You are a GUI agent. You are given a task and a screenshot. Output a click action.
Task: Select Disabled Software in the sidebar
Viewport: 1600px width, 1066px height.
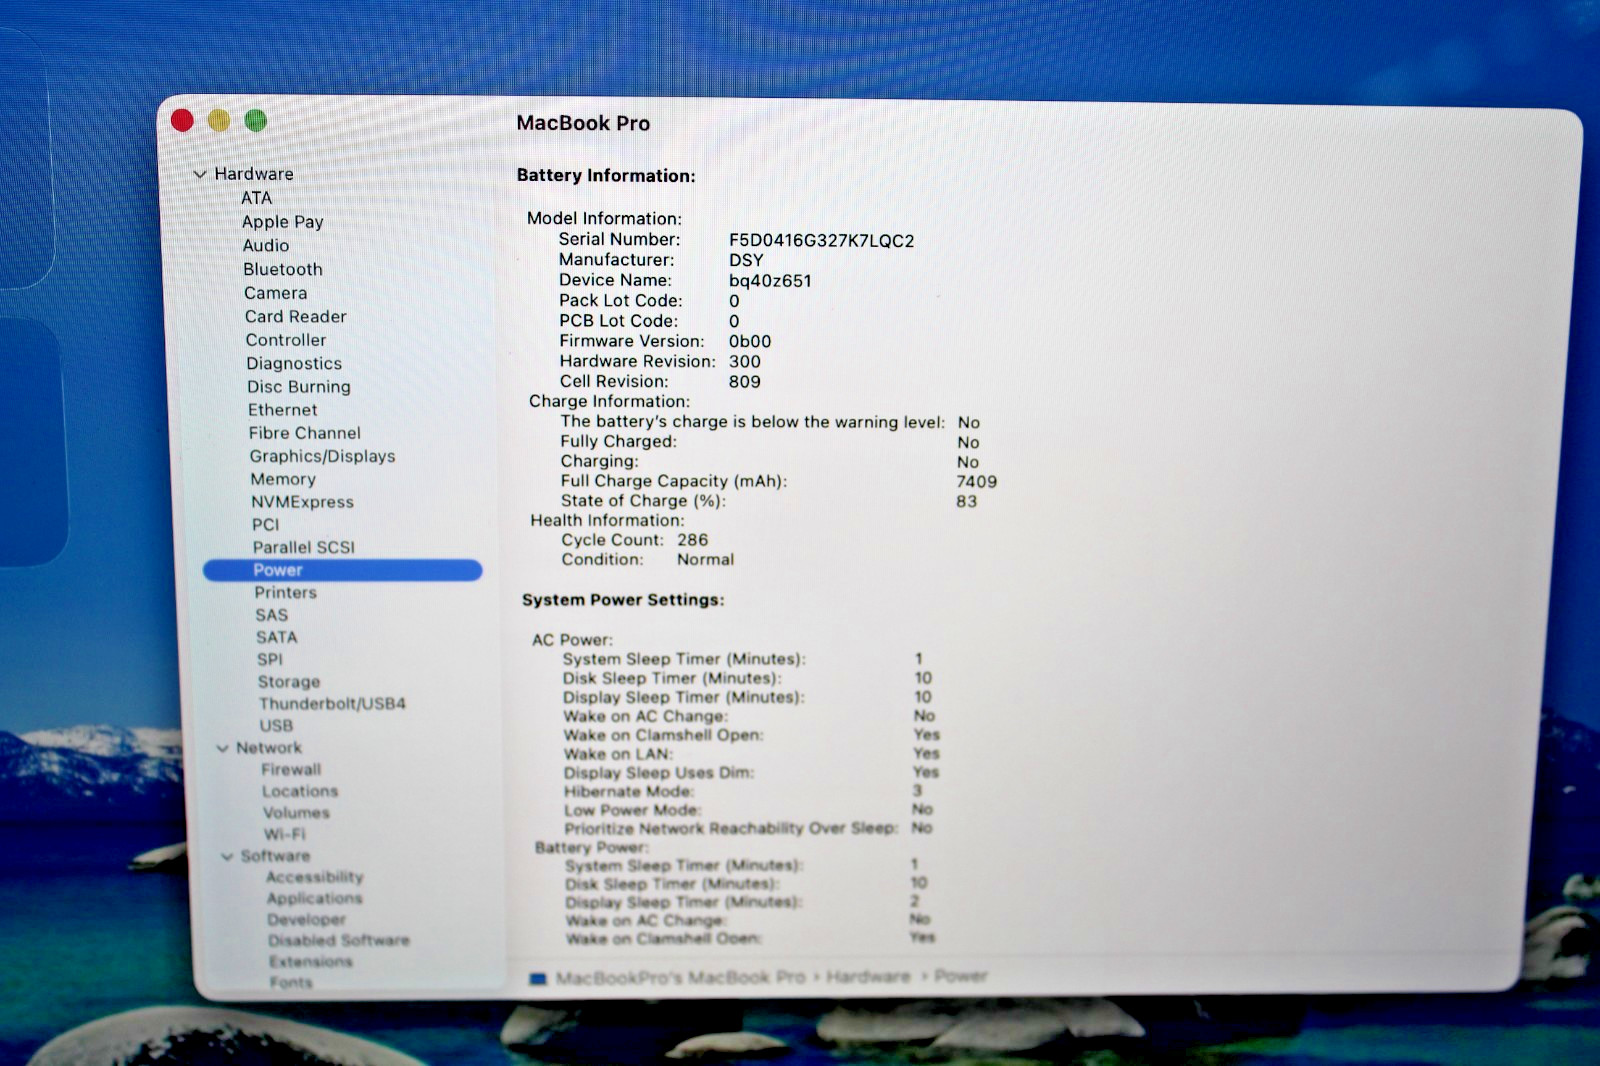point(339,940)
